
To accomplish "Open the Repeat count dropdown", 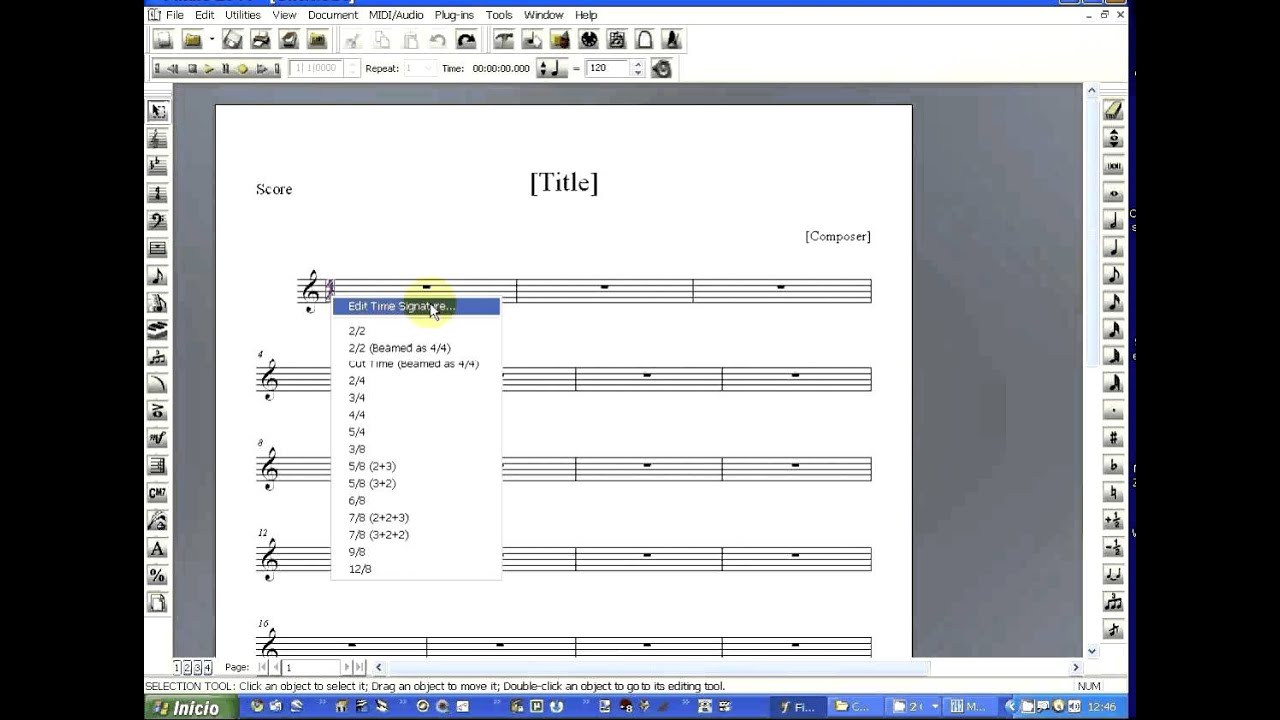I will [x=428, y=68].
